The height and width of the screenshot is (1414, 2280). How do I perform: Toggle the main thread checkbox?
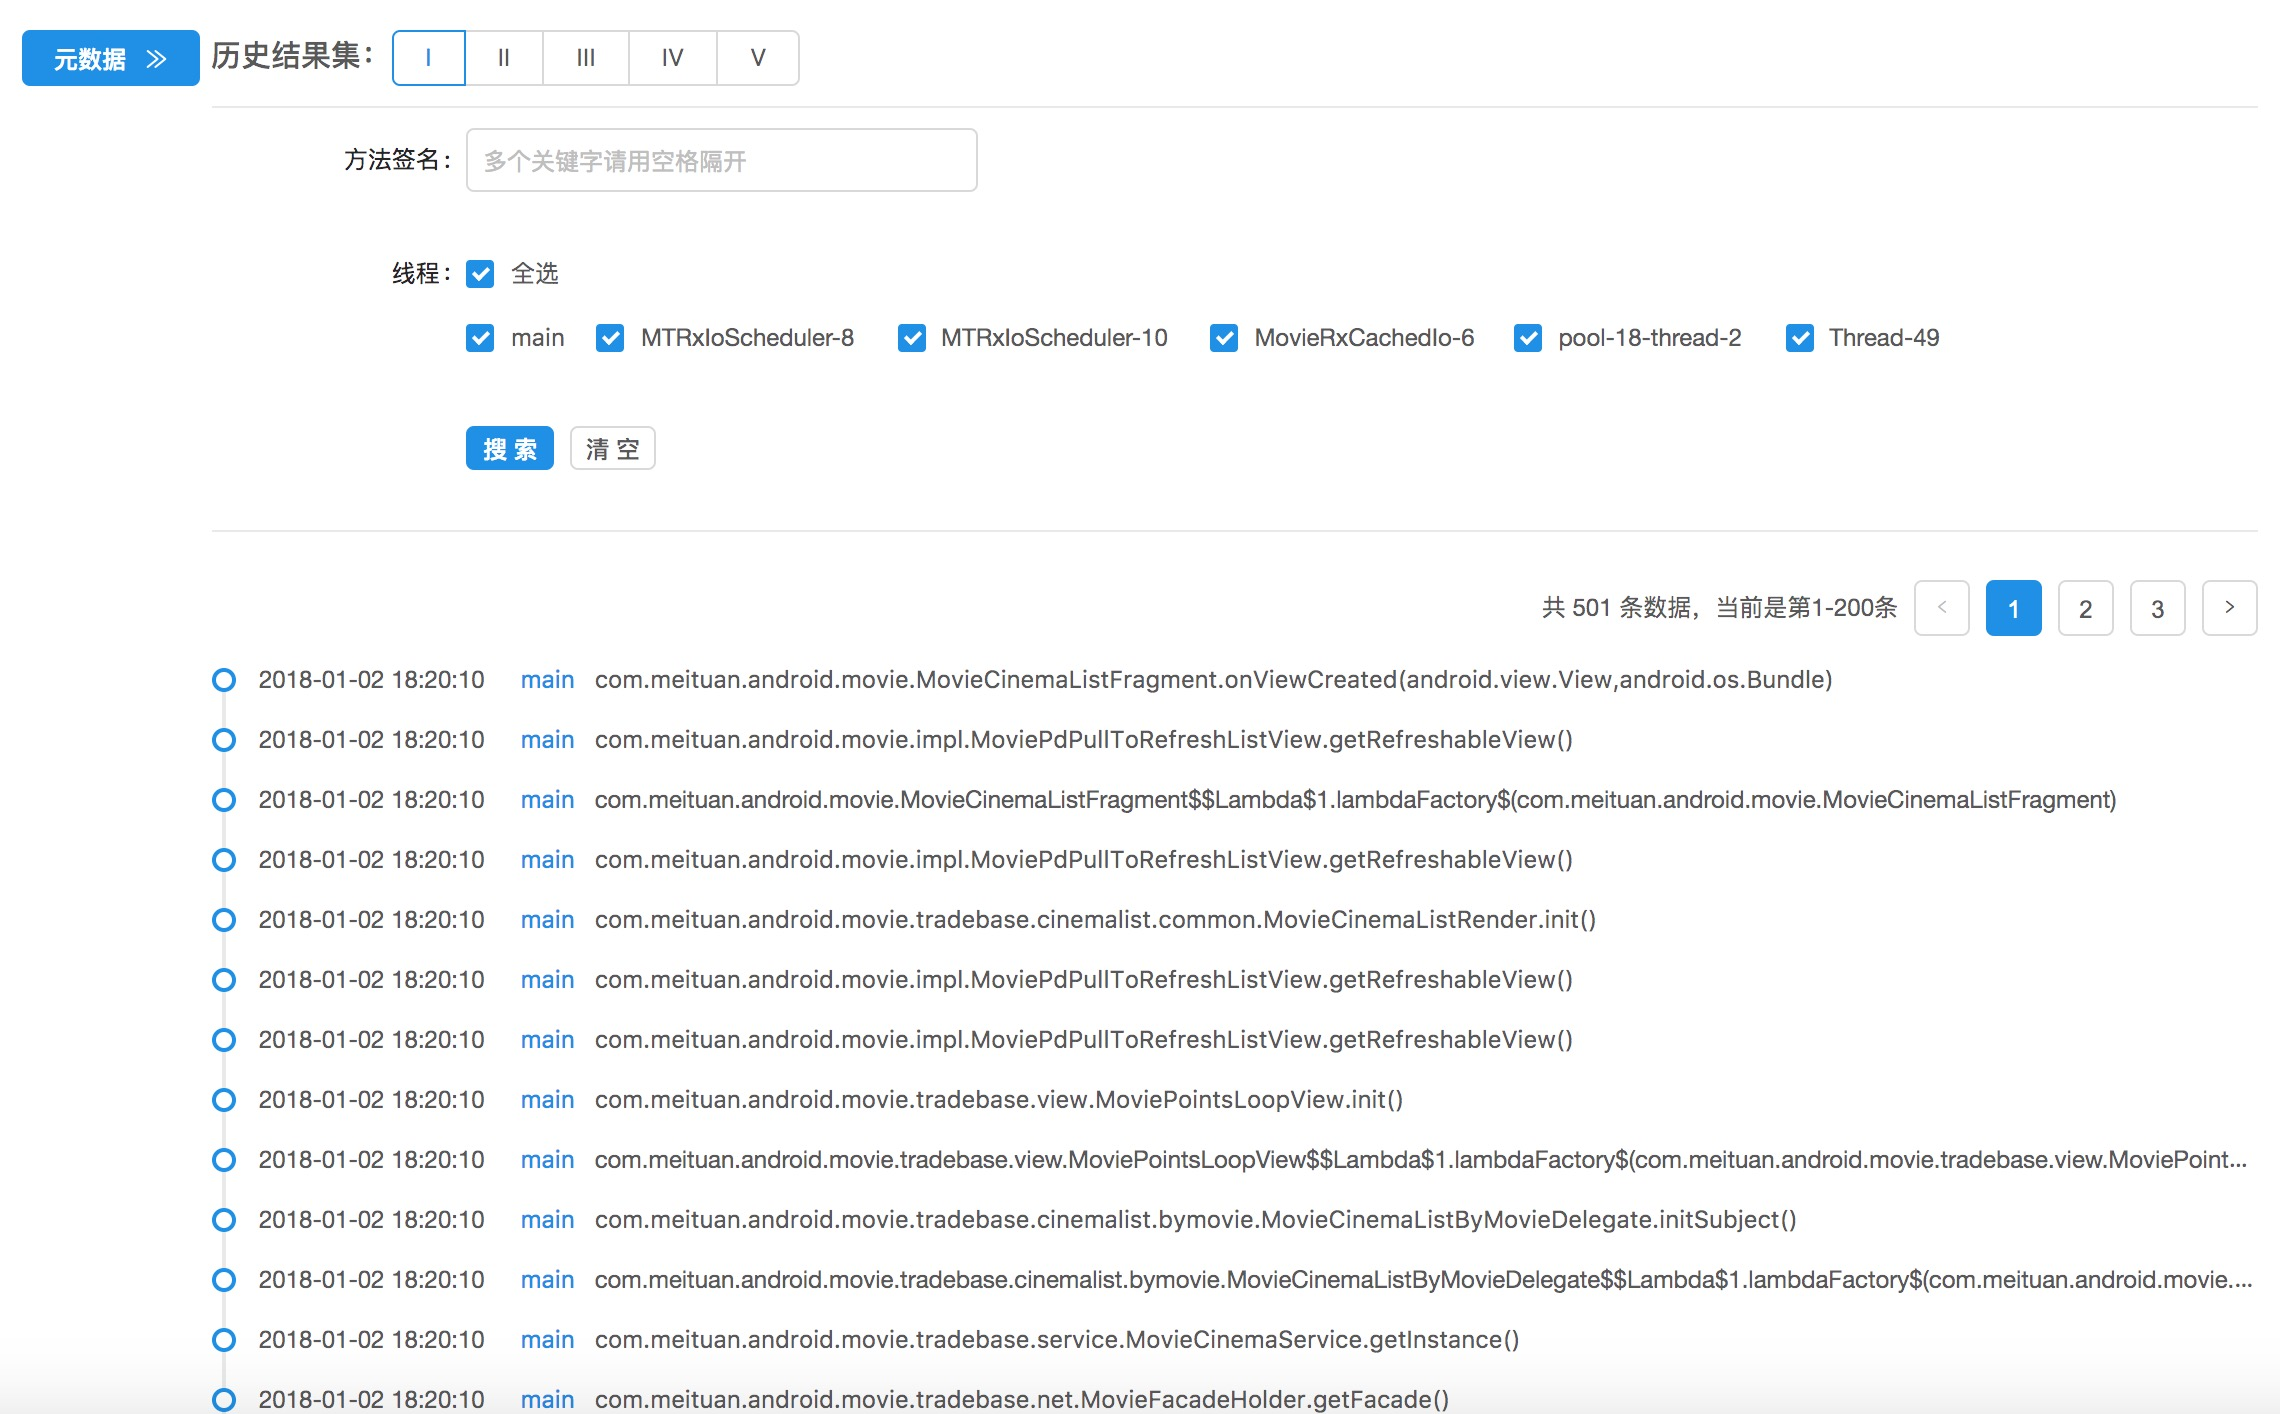(x=480, y=338)
